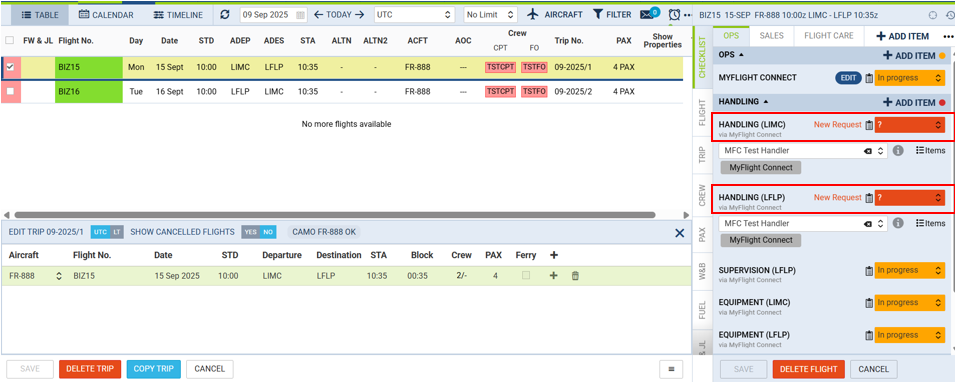This screenshot has width=958, height=382.
Task: Toggle the Ferry checkbox for BIZ15
Action: point(526,276)
